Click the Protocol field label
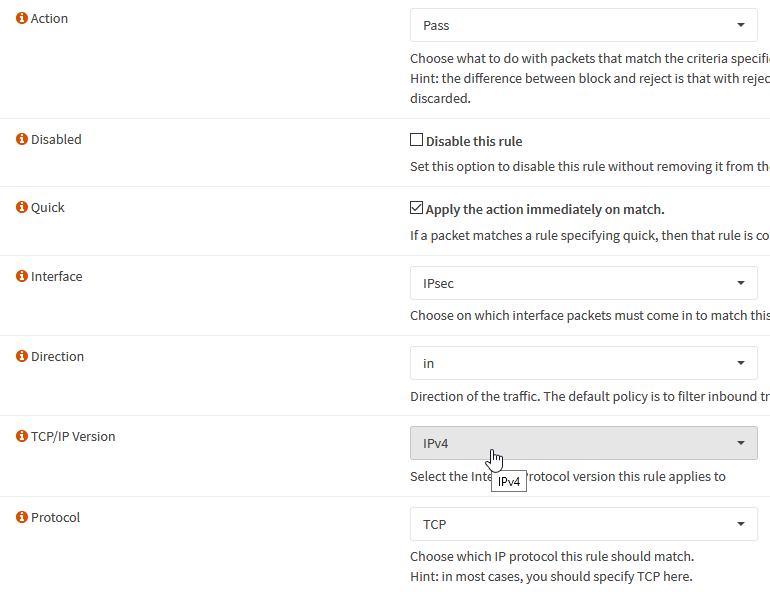This screenshot has height=594, width=770. 56,518
